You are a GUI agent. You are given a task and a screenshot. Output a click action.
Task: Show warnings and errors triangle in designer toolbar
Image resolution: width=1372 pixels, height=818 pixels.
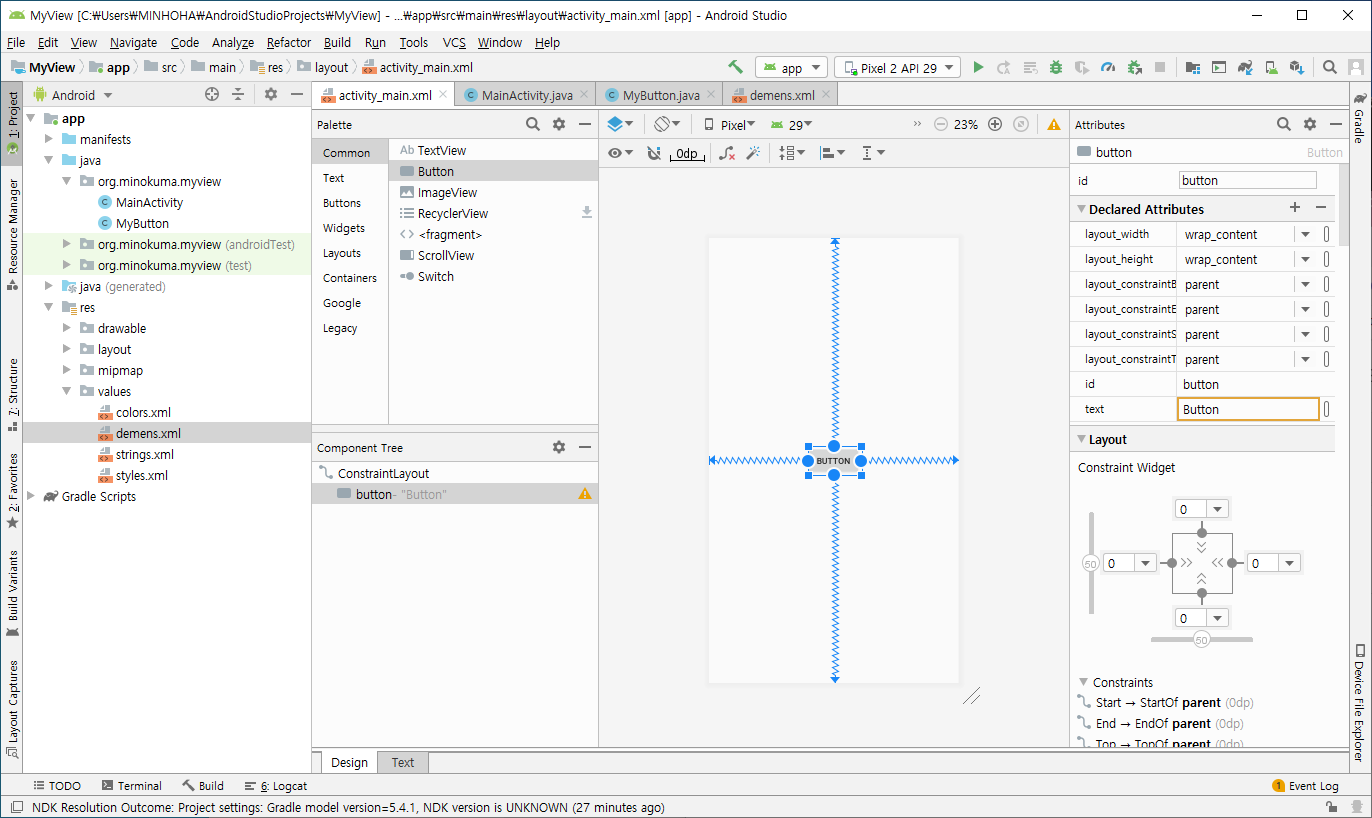click(x=1054, y=125)
